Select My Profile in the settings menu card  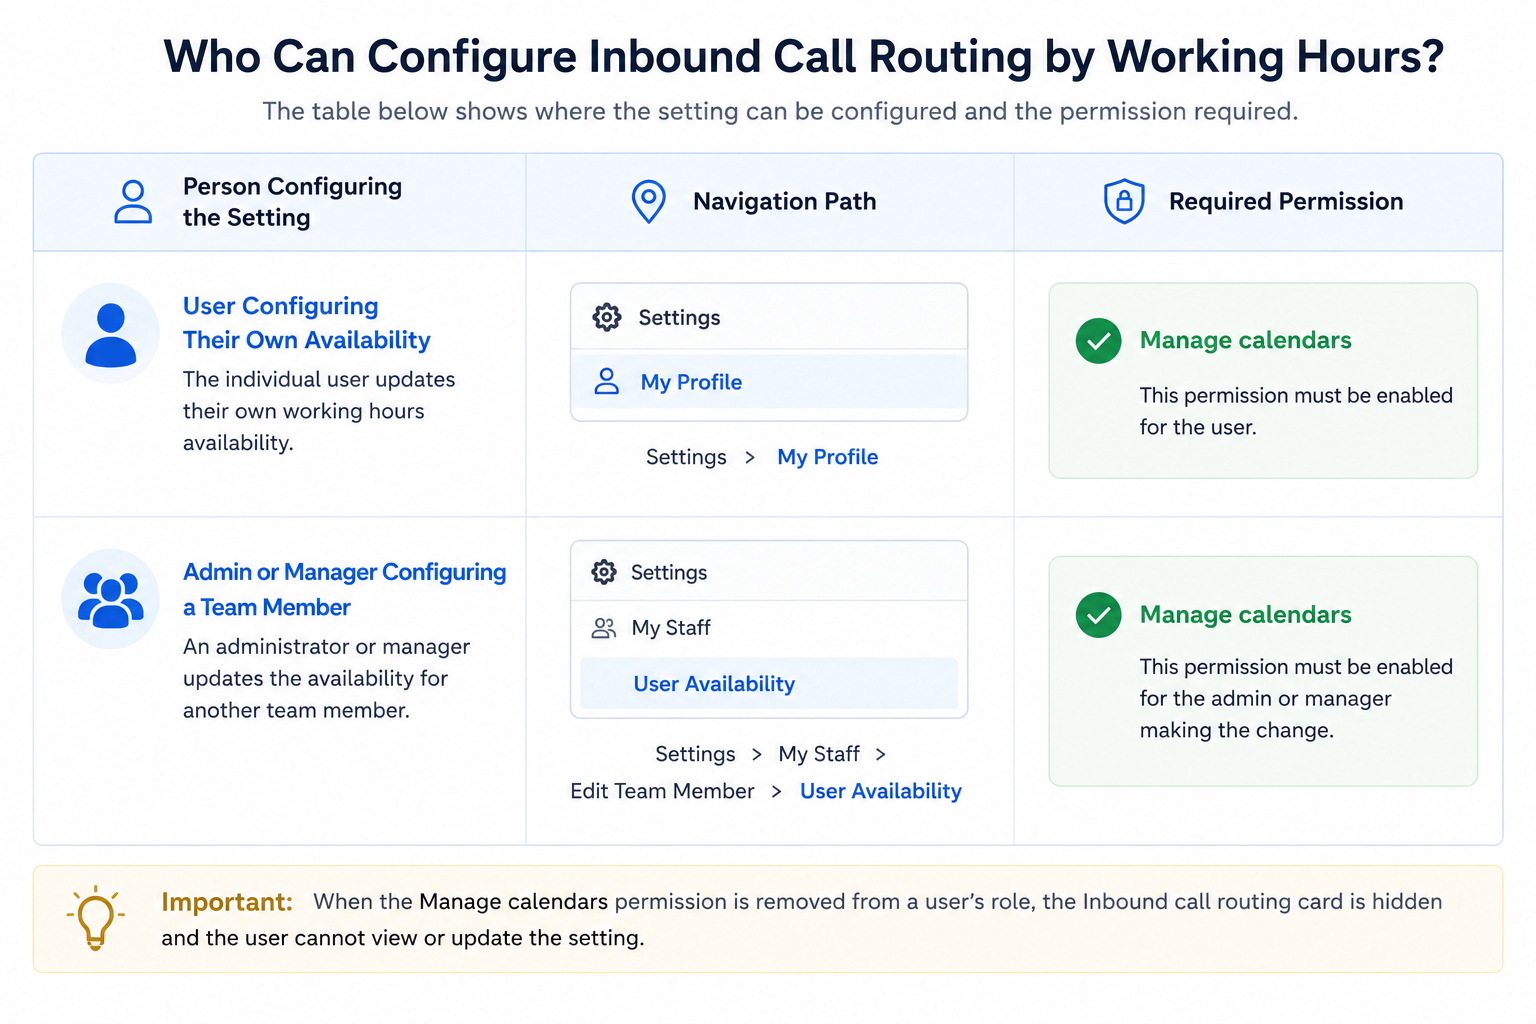pyautogui.click(x=769, y=381)
